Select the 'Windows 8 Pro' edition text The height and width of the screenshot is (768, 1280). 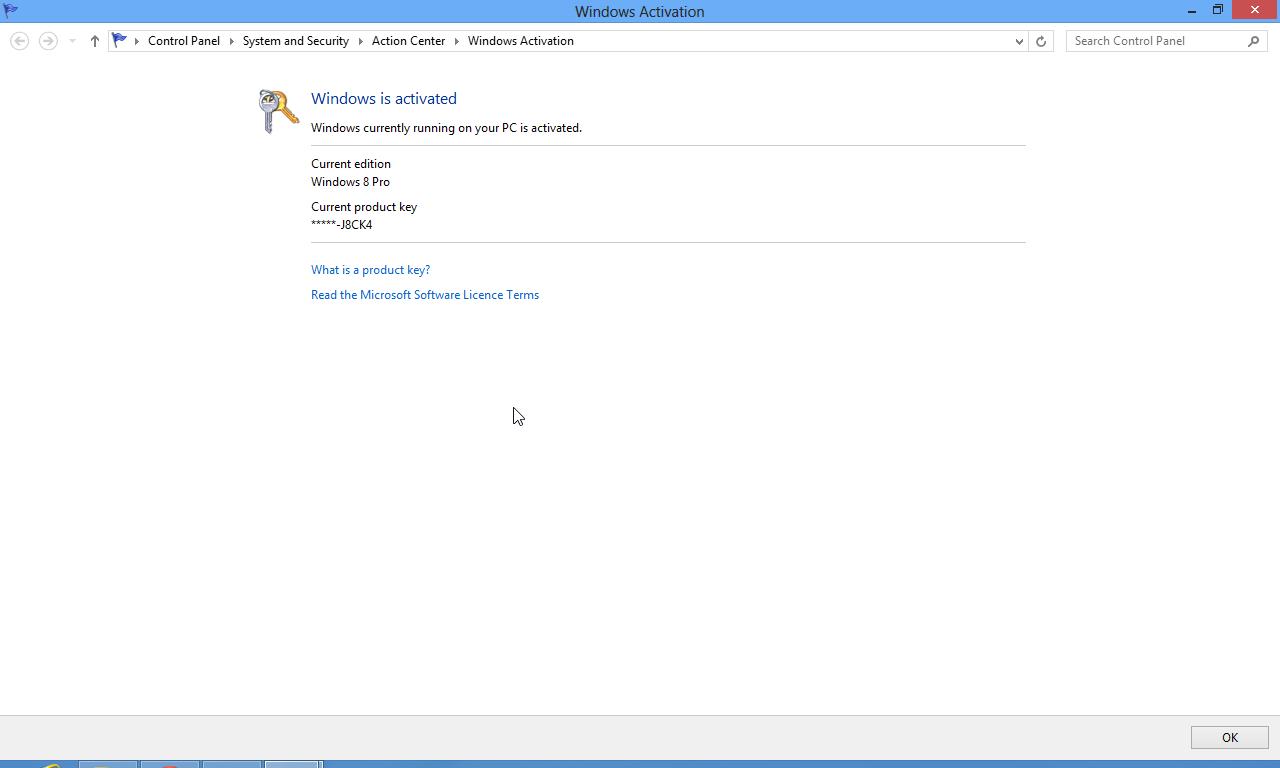click(x=350, y=182)
